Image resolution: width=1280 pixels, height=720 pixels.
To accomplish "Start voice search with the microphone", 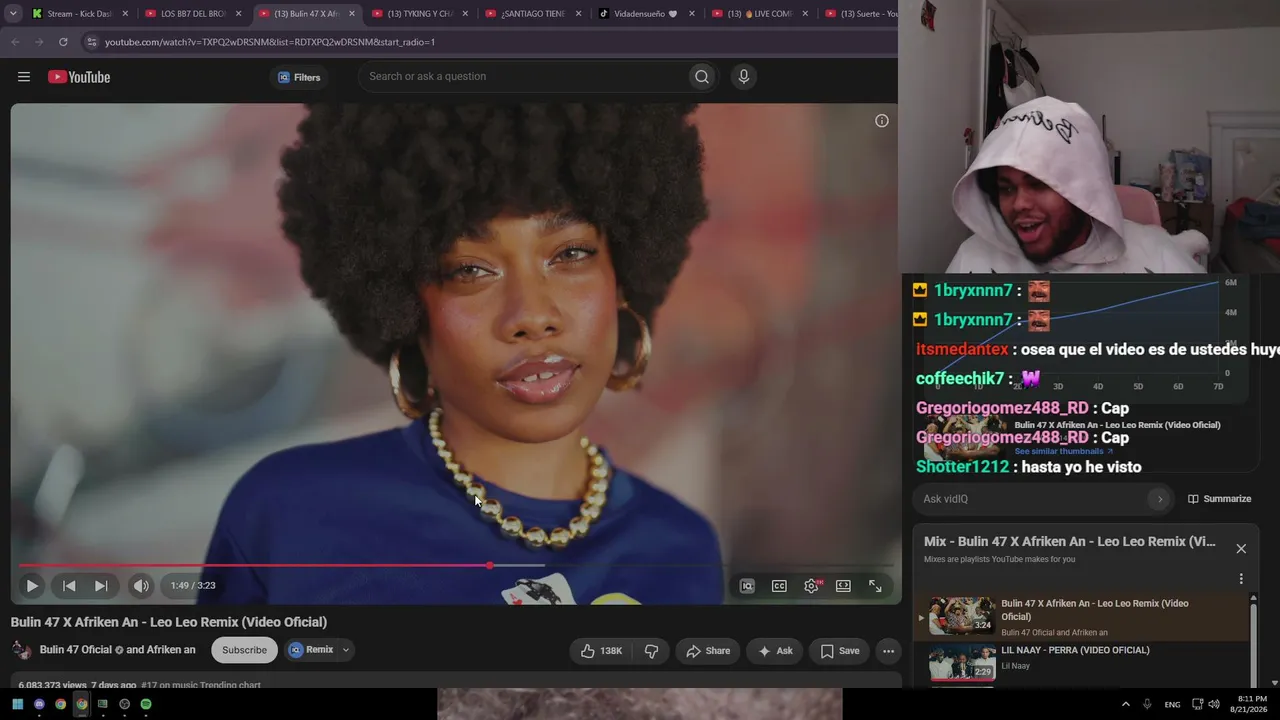I will (743, 77).
